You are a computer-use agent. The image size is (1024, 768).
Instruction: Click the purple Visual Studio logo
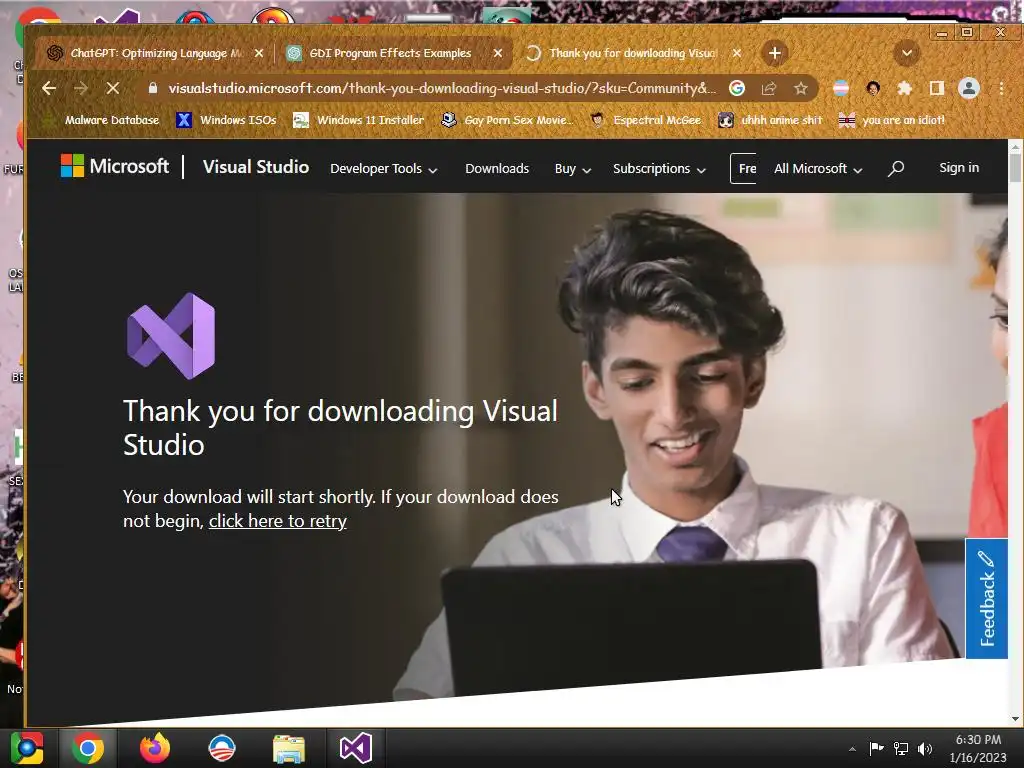[171, 336]
